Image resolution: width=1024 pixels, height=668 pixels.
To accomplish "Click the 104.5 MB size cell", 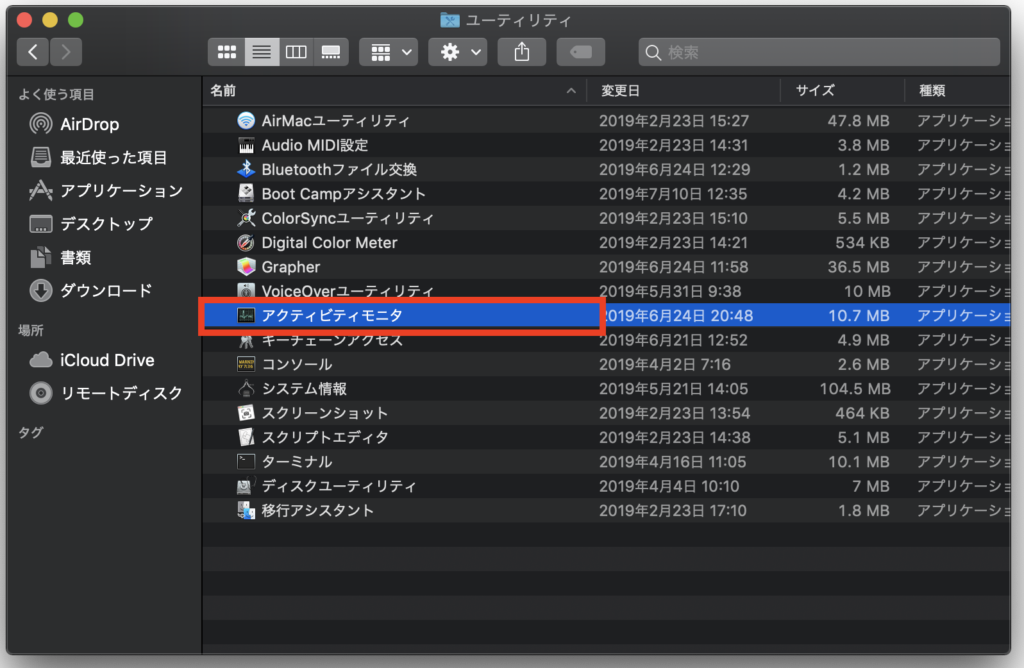I will [x=855, y=389].
